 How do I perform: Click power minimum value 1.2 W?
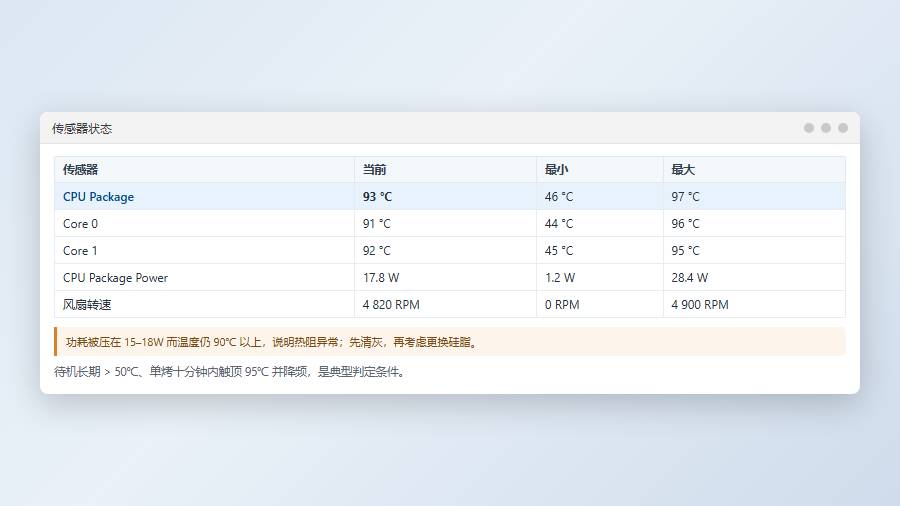click(x=560, y=278)
